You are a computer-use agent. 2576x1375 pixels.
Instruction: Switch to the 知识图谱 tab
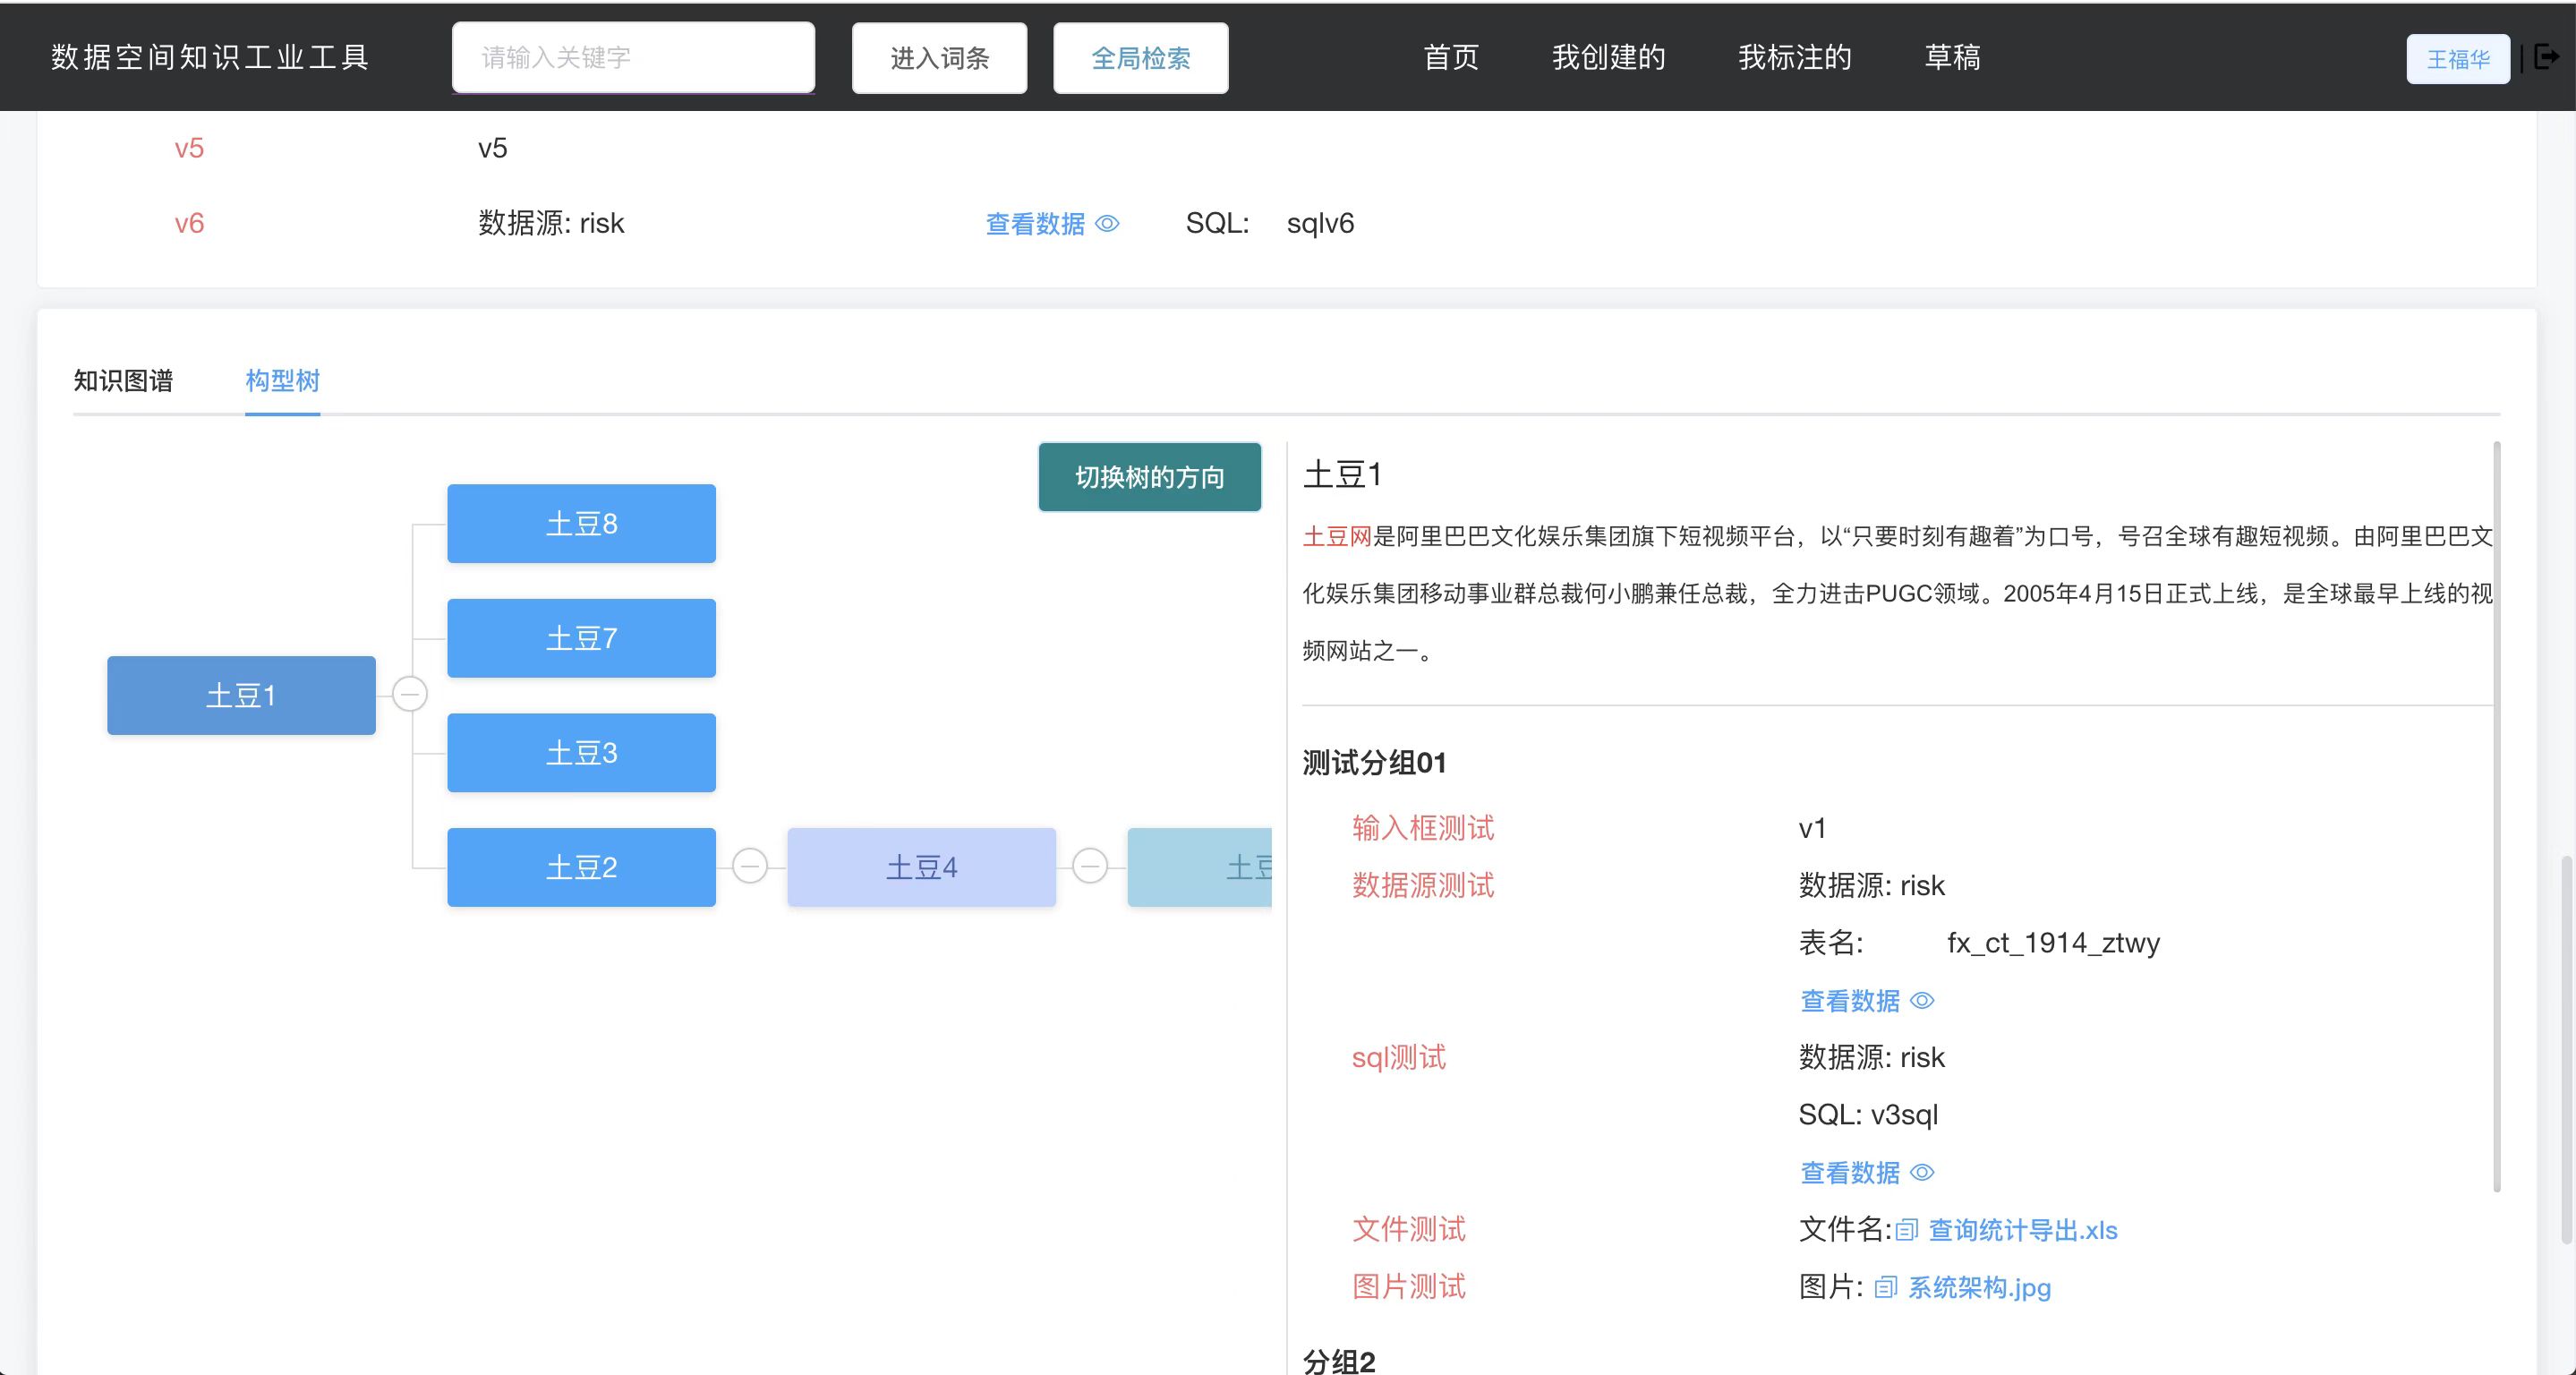(x=123, y=380)
